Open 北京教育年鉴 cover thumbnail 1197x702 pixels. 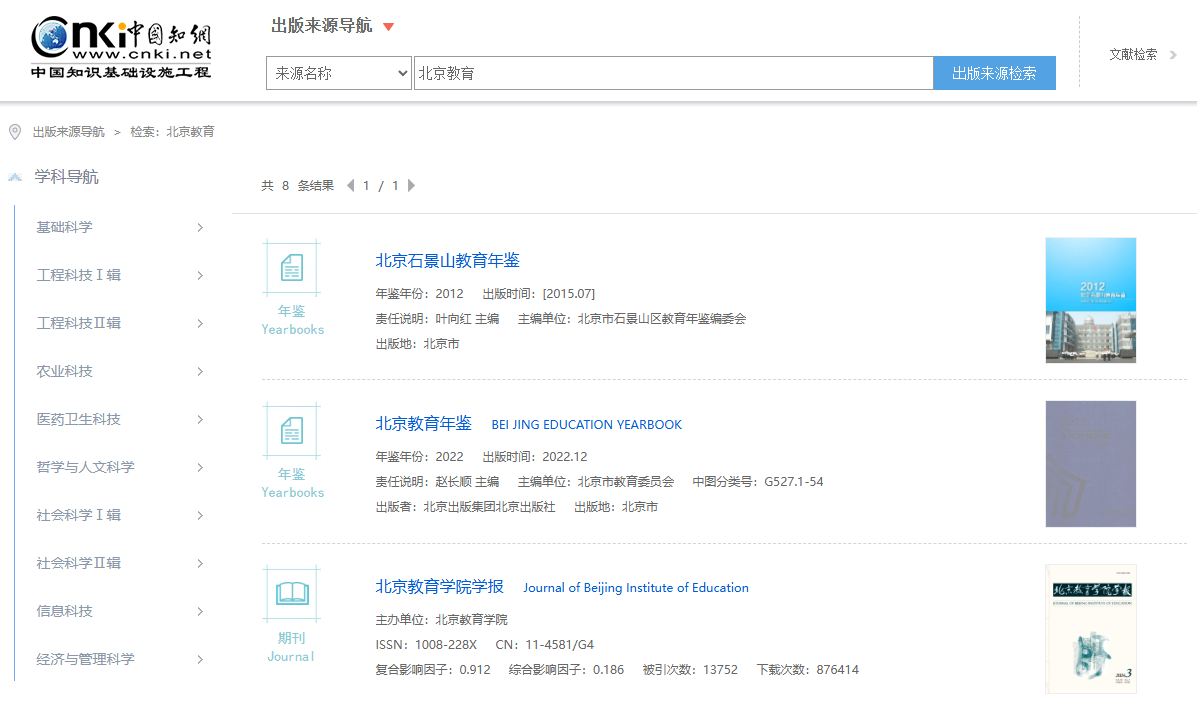1091,464
